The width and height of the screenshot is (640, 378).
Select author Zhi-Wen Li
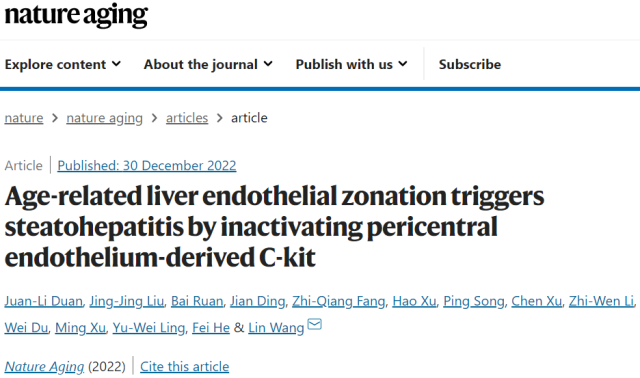click(x=601, y=301)
